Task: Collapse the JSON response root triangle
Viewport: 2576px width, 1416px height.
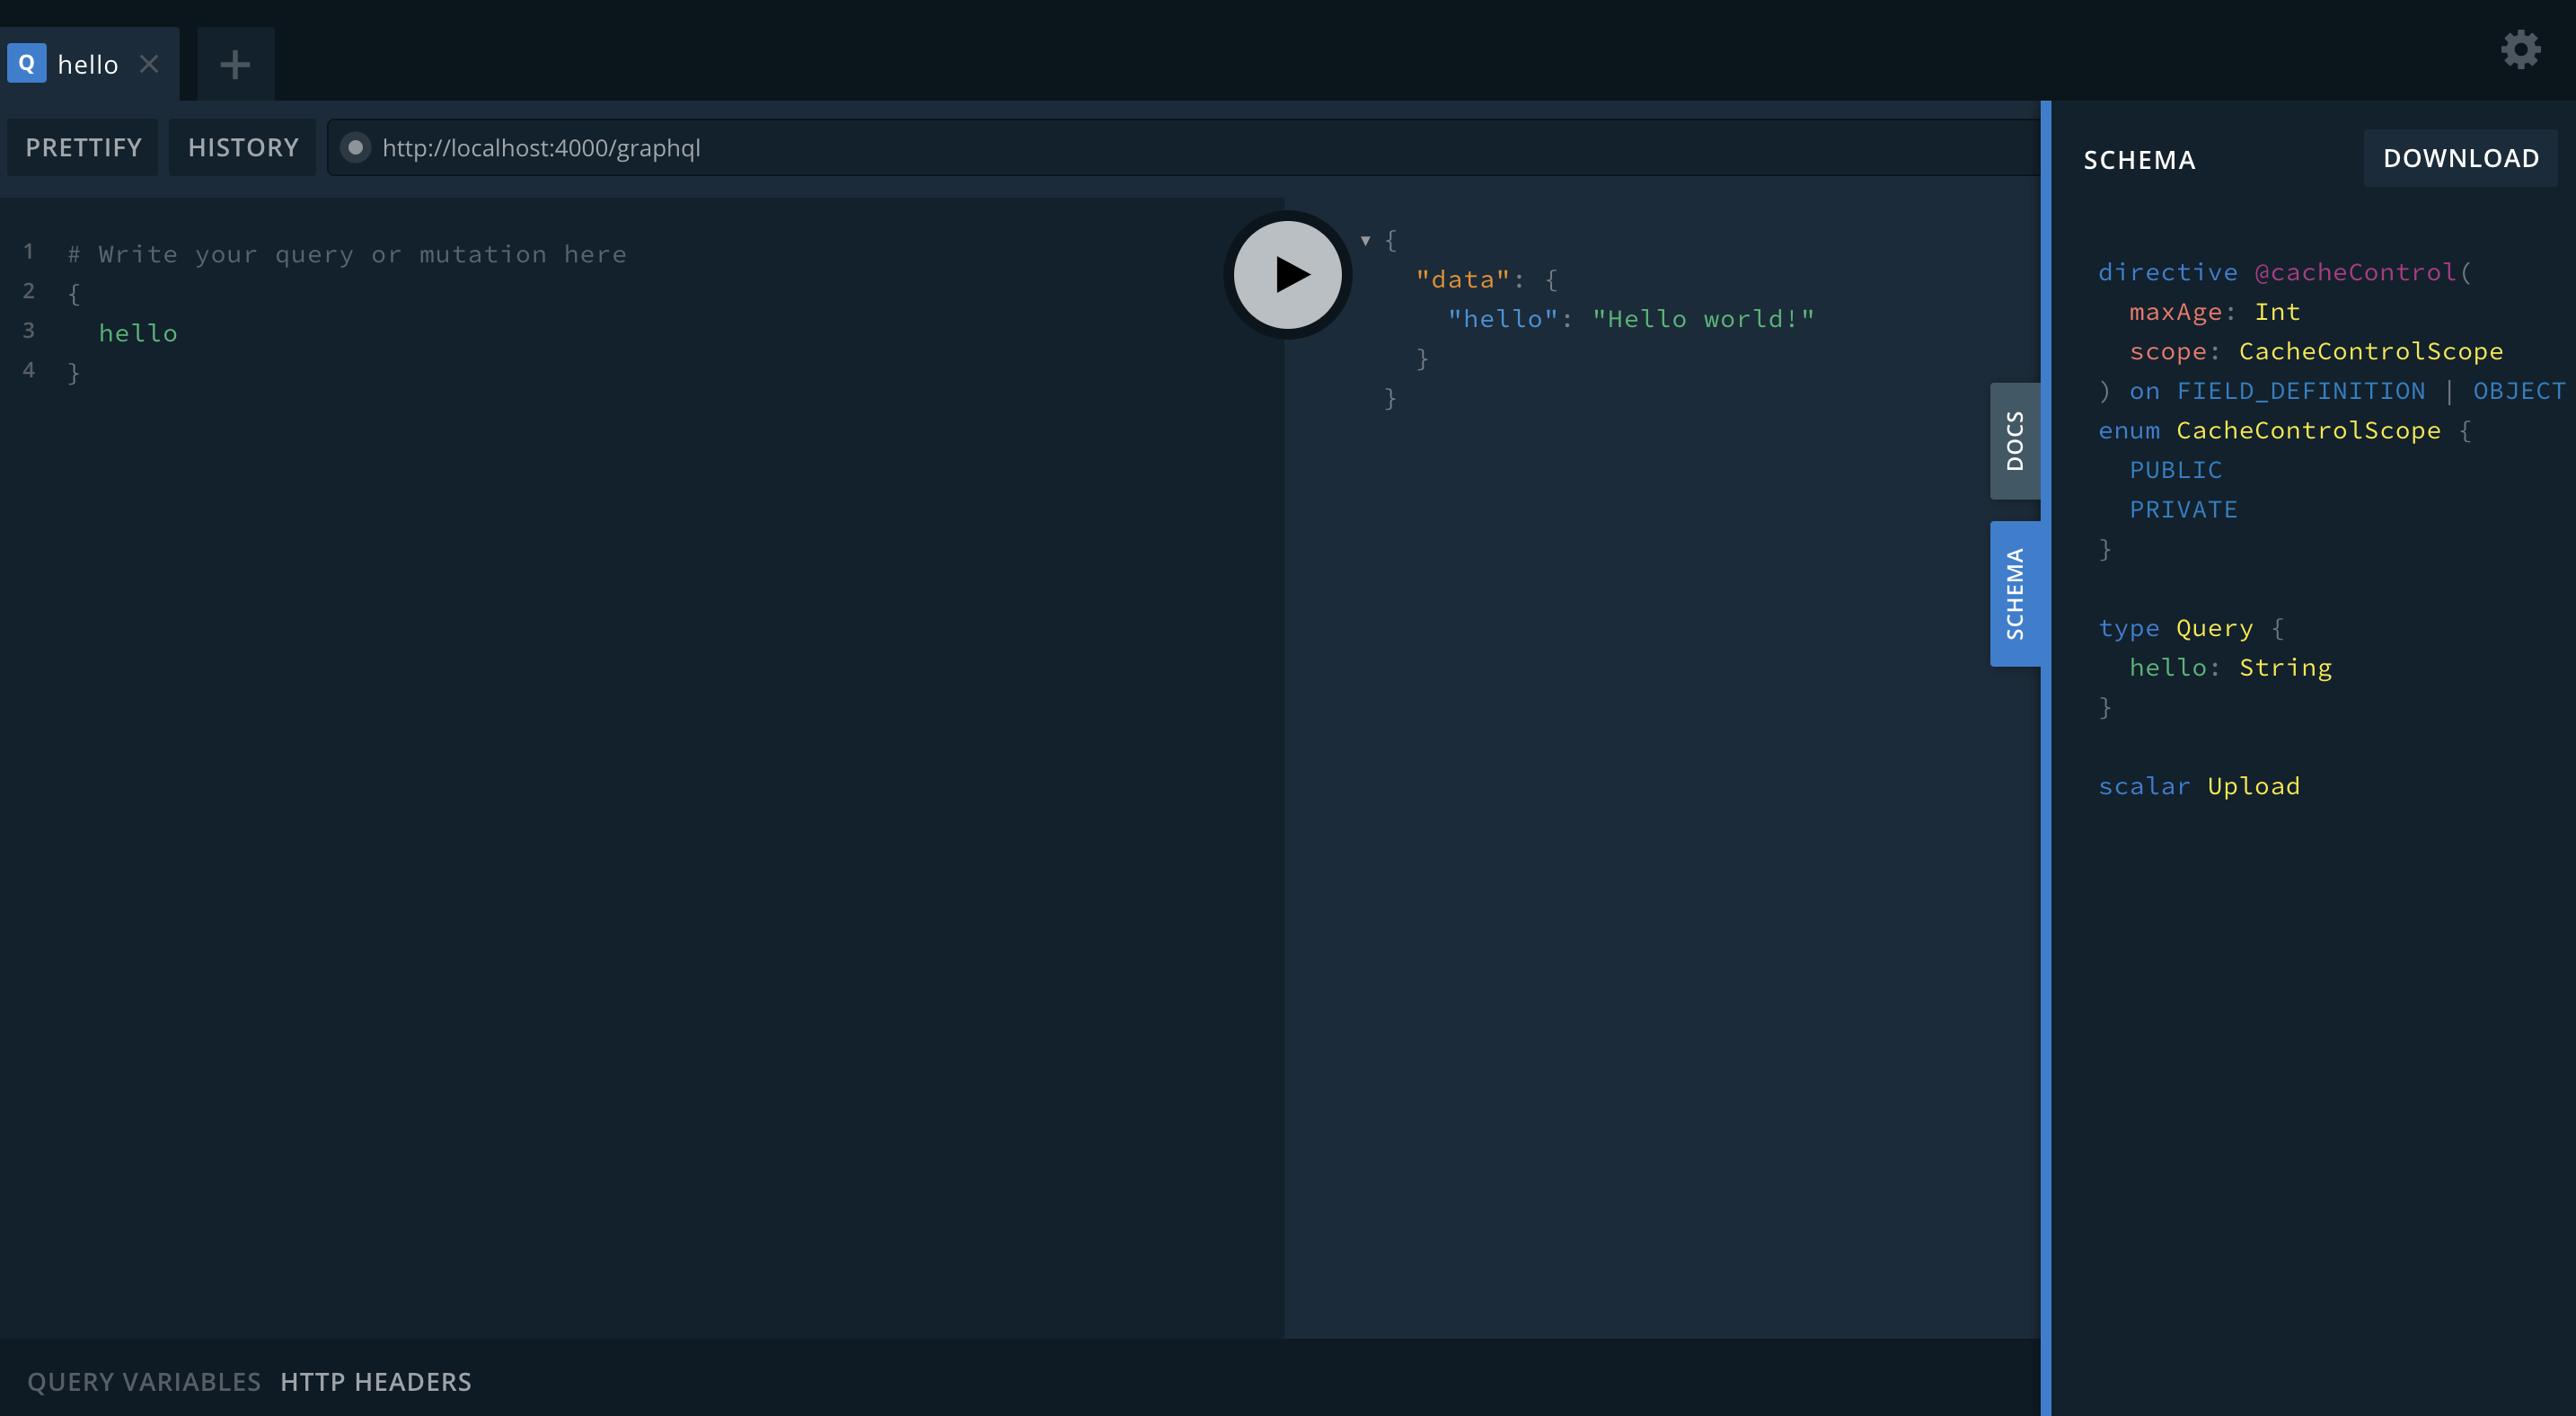Action: point(1365,240)
